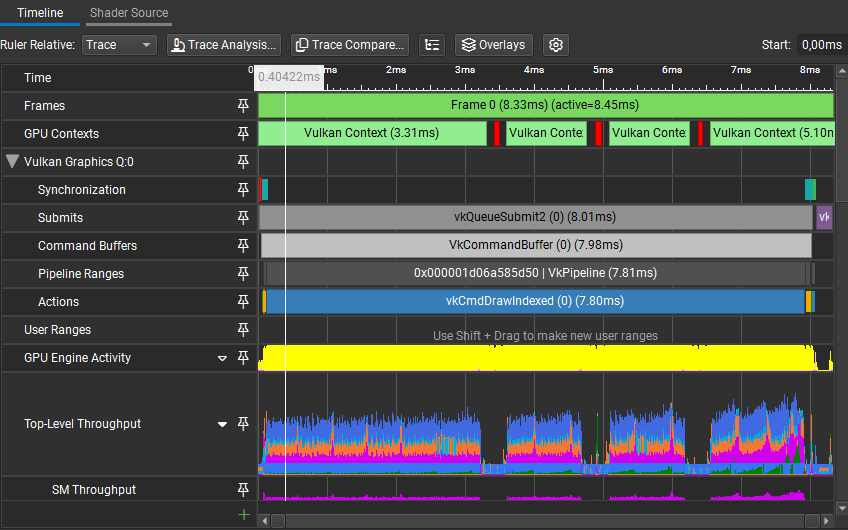848x530 pixels.
Task: Switch to the Shader Source tab
Action: click(129, 13)
